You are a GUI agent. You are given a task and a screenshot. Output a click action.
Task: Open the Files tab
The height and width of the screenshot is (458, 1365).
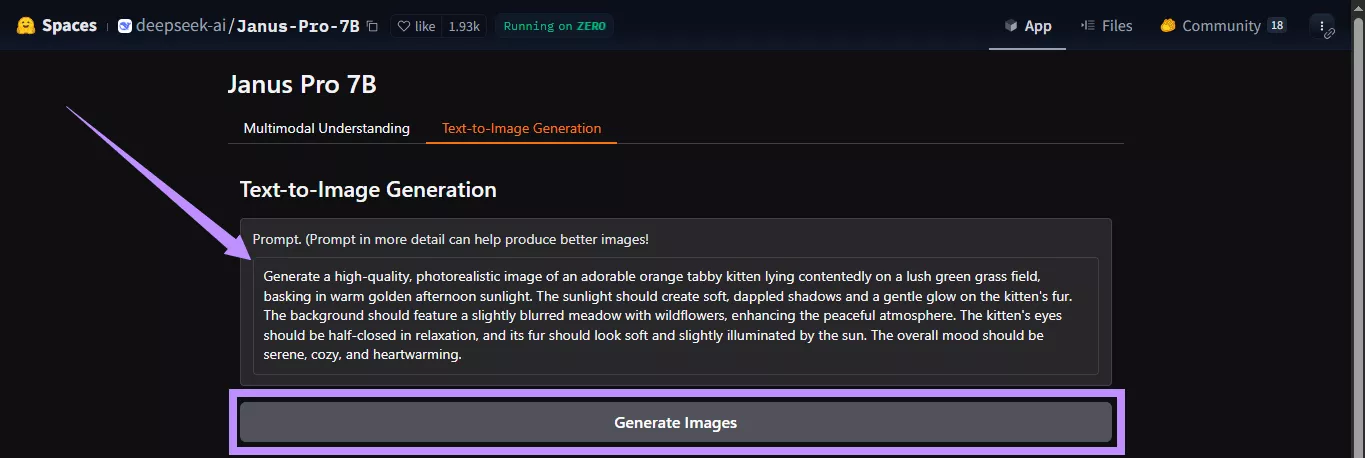pyautogui.click(x=1106, y=26)
